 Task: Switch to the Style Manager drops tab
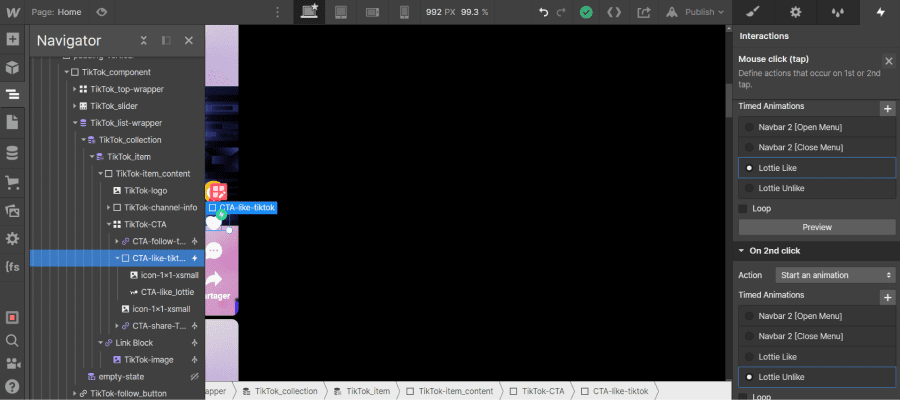pyautogui.click(x=839, y=12)
